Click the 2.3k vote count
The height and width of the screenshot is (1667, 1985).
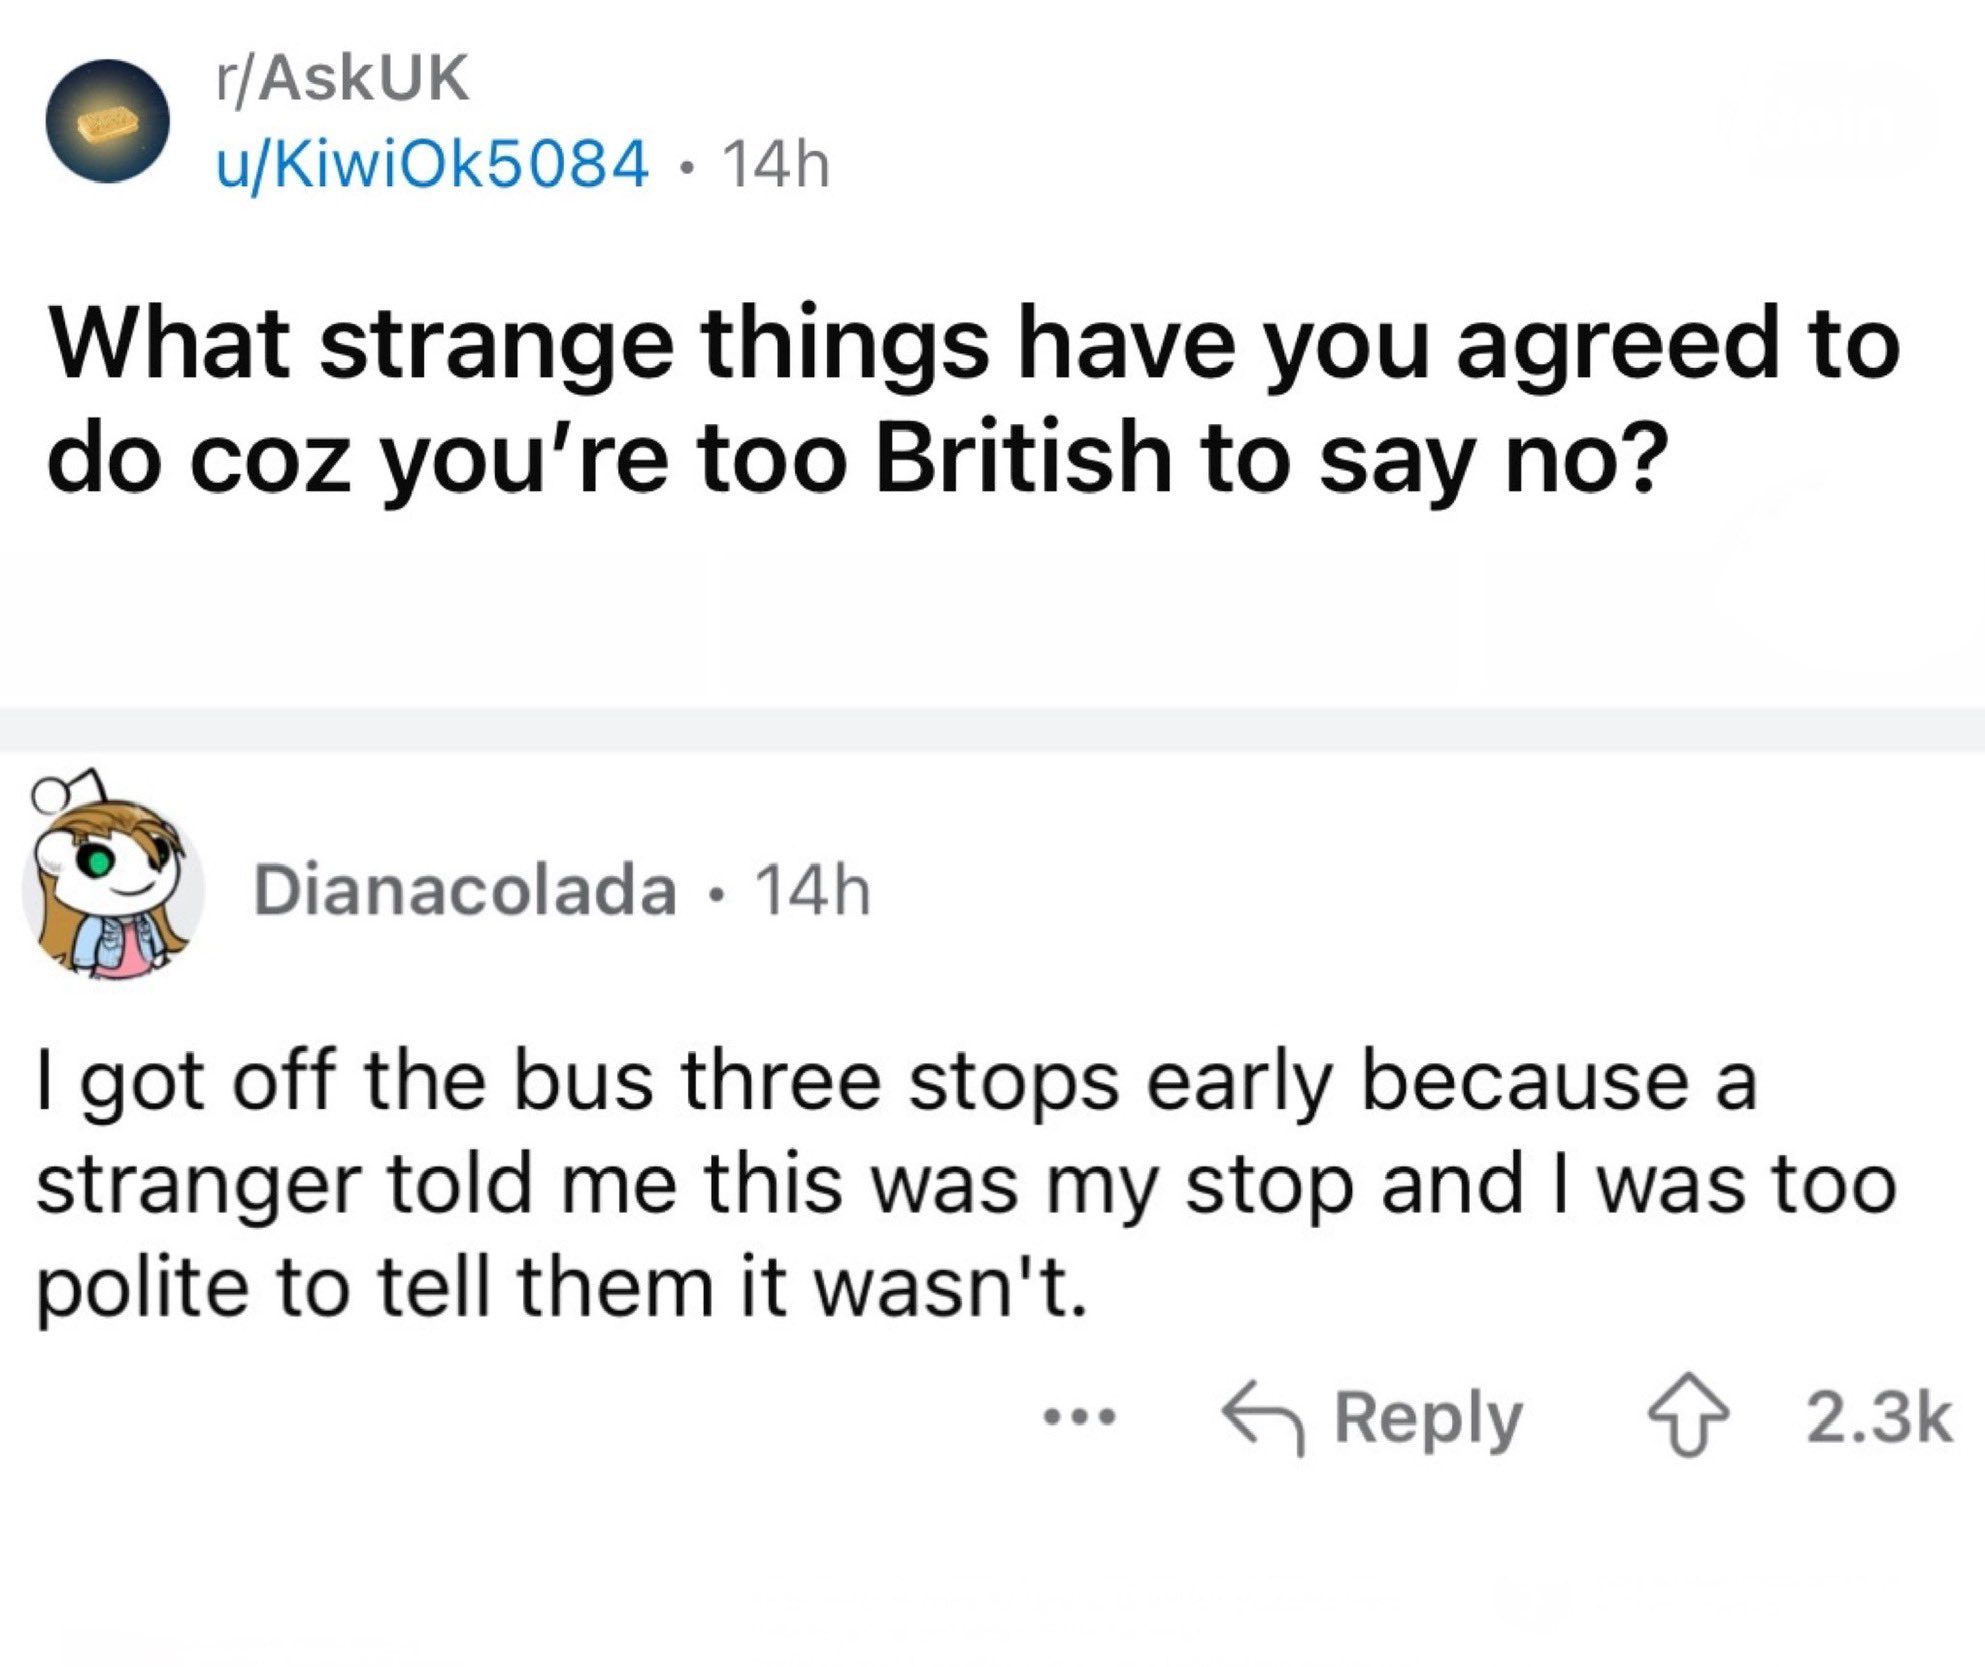click(x=1878, y=1418)
